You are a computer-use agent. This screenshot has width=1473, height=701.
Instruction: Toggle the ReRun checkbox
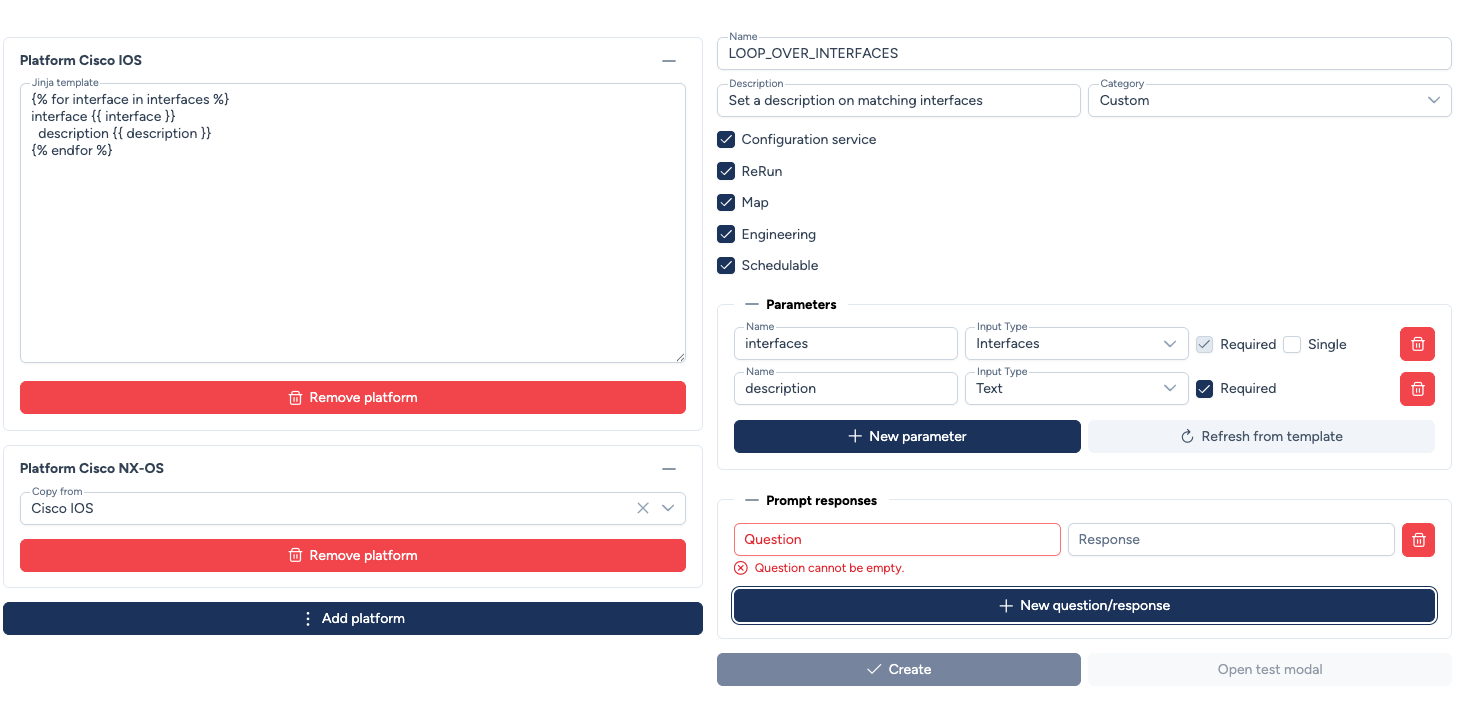[726, 171]
